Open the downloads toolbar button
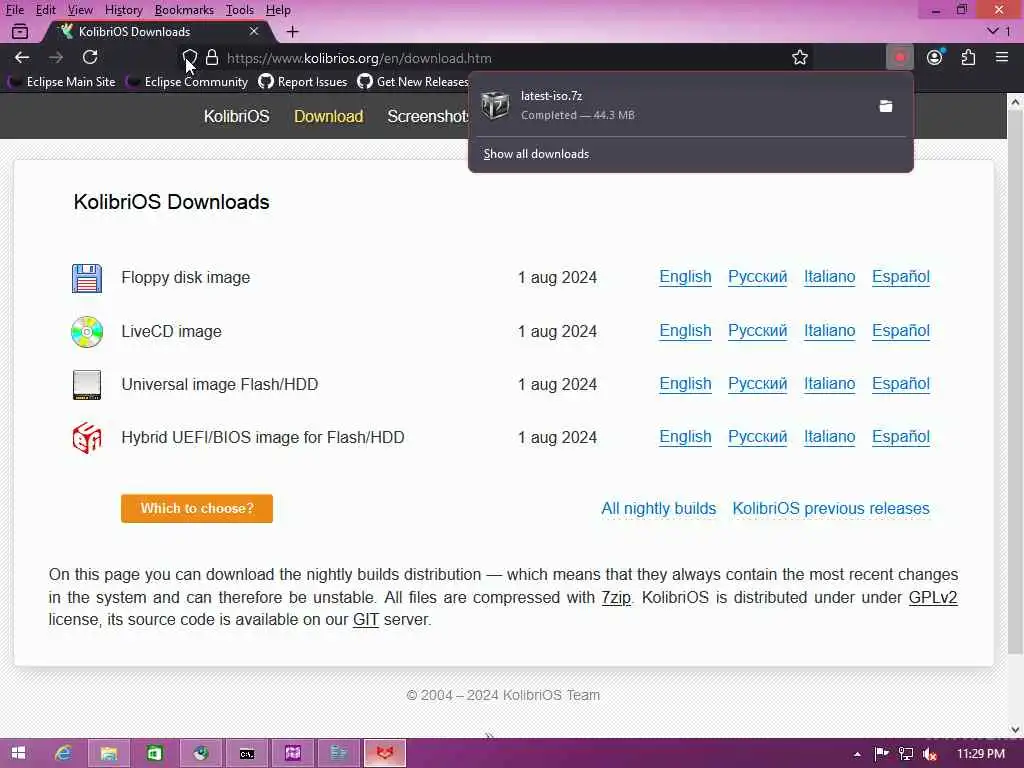Screen dimensions: 1024x768 click(x=900, y=57)
